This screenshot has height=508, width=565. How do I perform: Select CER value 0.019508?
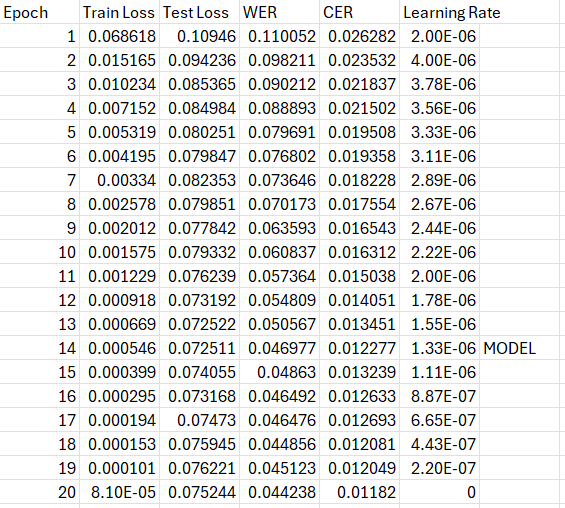click(359, 132)
